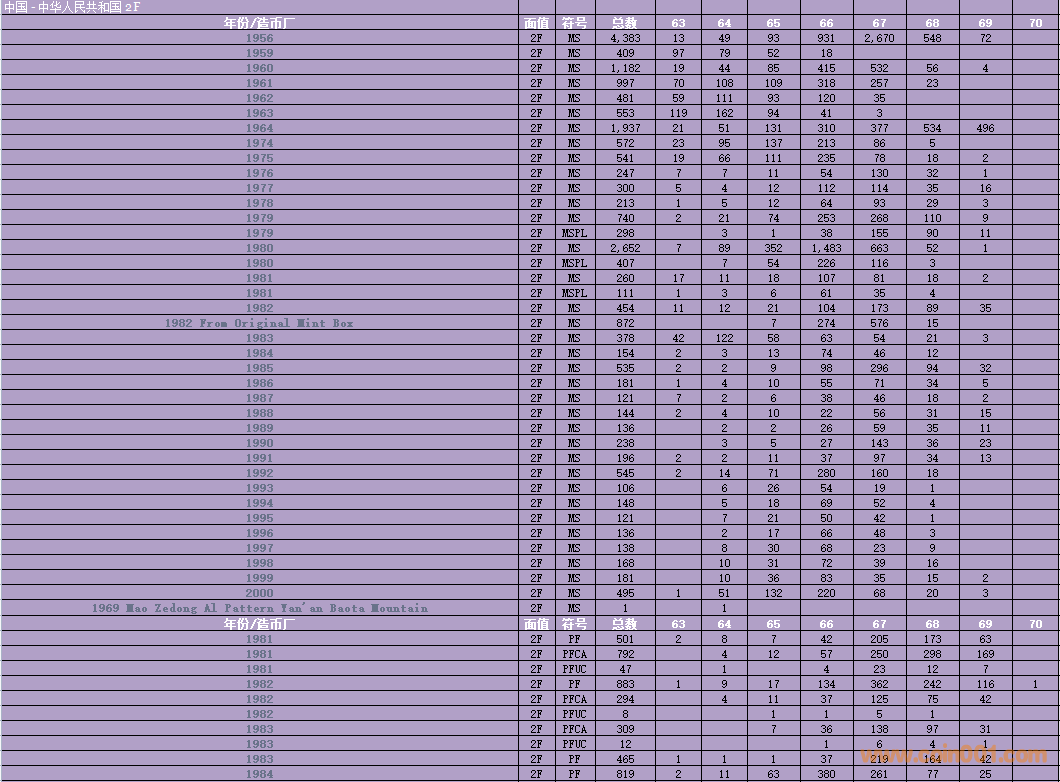Select the 883 total in the PF section
The height and width of the screenshot is (782, 1060).
625,684
